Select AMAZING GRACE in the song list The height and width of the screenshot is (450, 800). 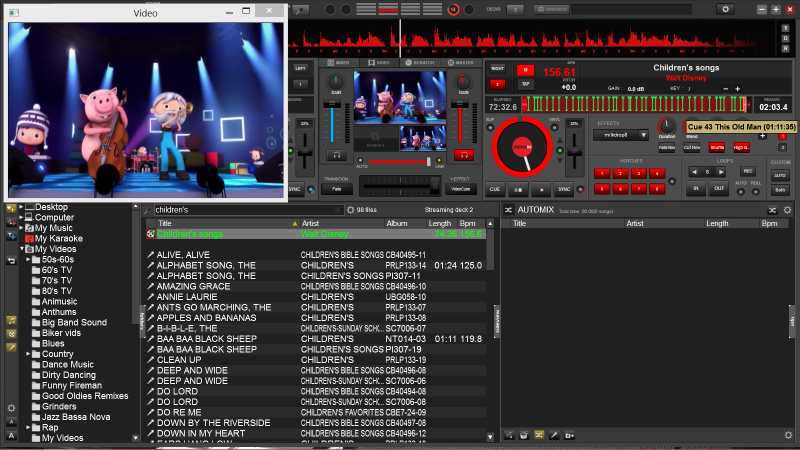pyautogui.click(x=186, y=286)
